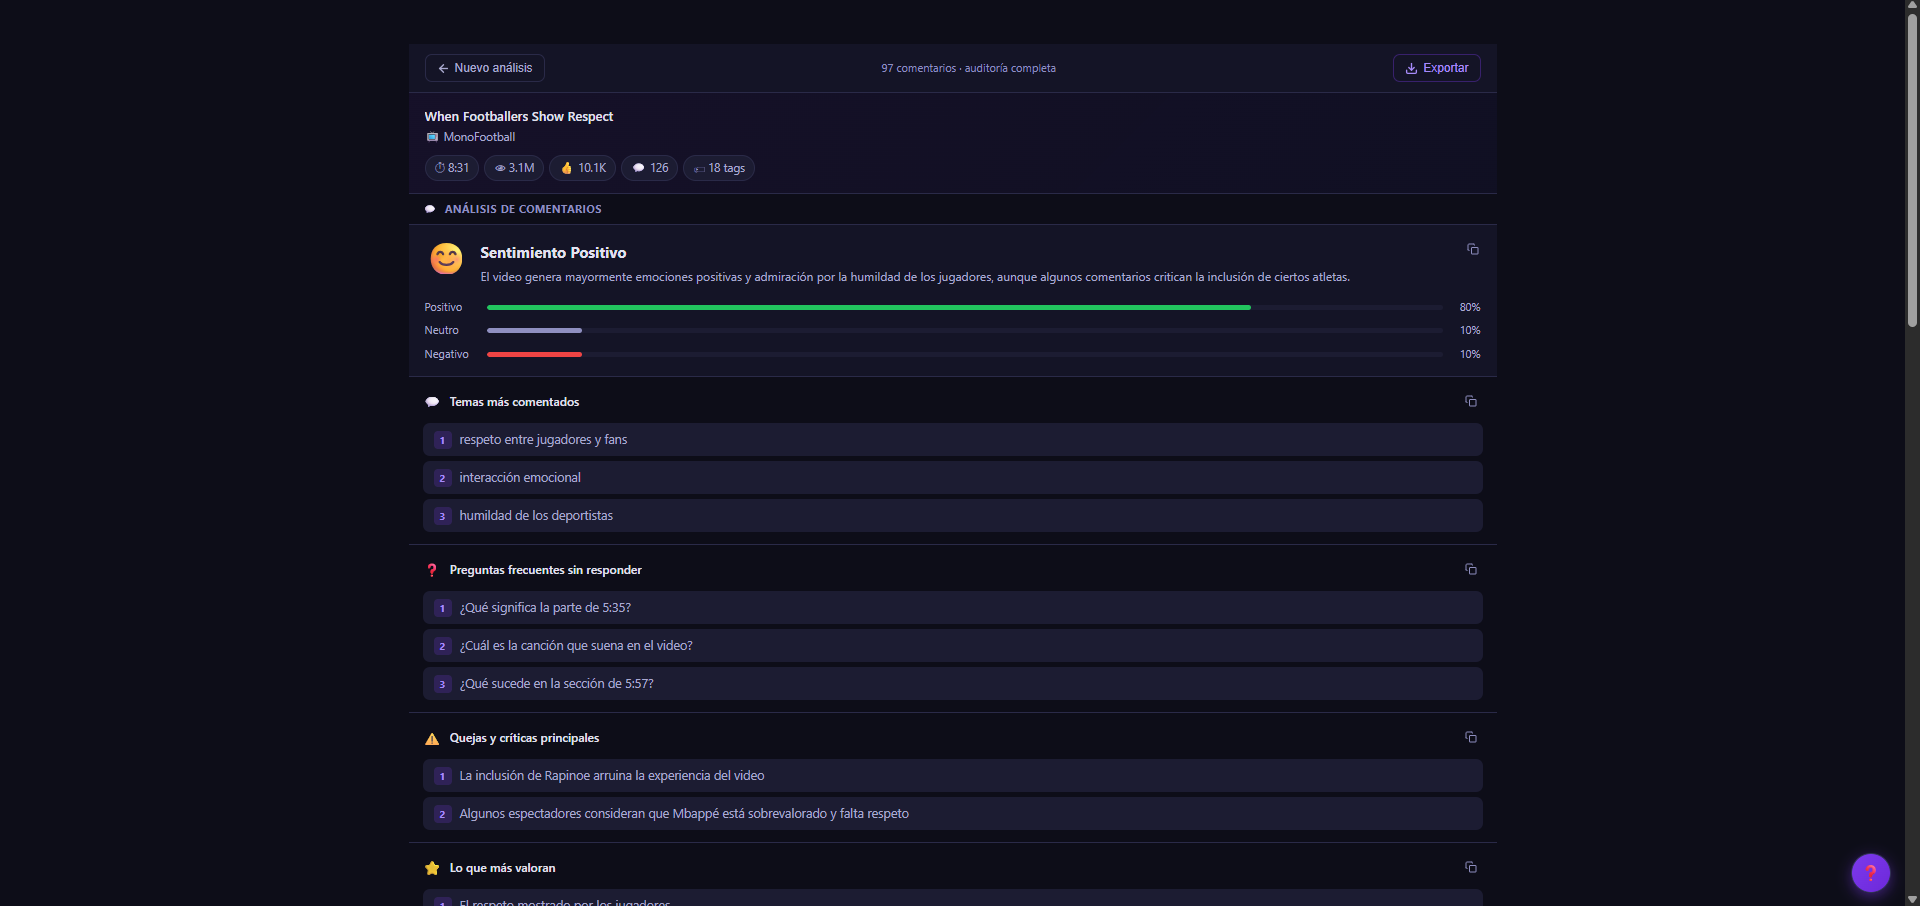The image size is (1920, 906).
Task: Click the green Positivo progress bar
Action: (x=868, y=308)
